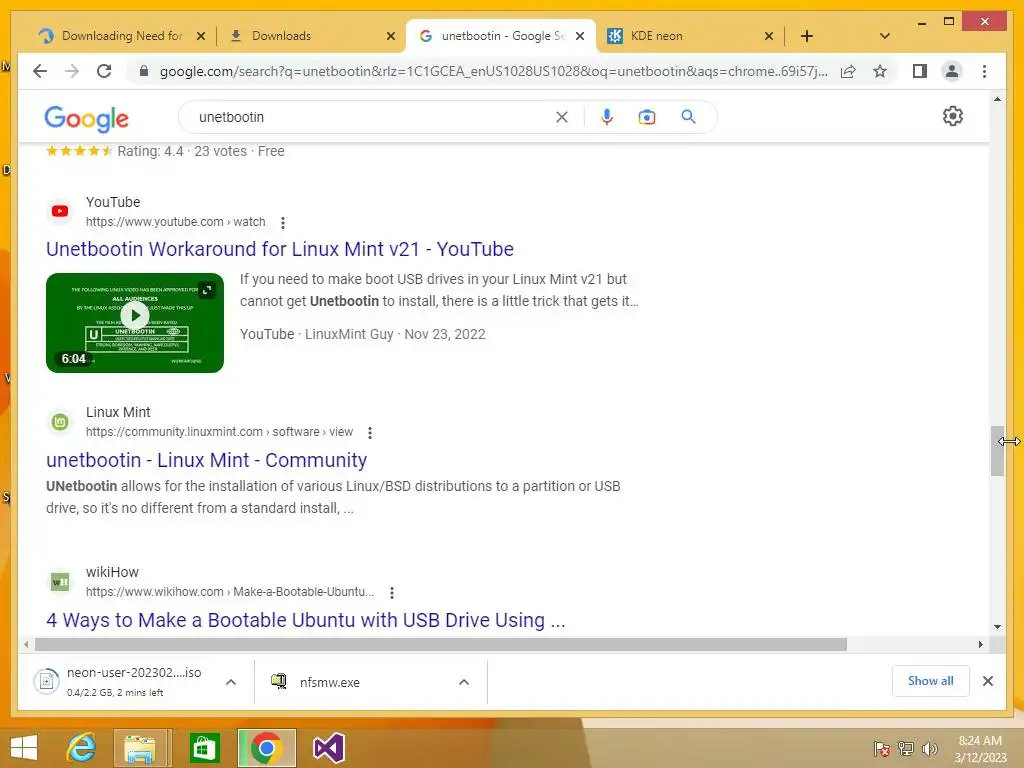1024x768 pixels.
Task: Open options for the nfsmw.exe download
Action: pyautogui.click(x=464, y=682)
